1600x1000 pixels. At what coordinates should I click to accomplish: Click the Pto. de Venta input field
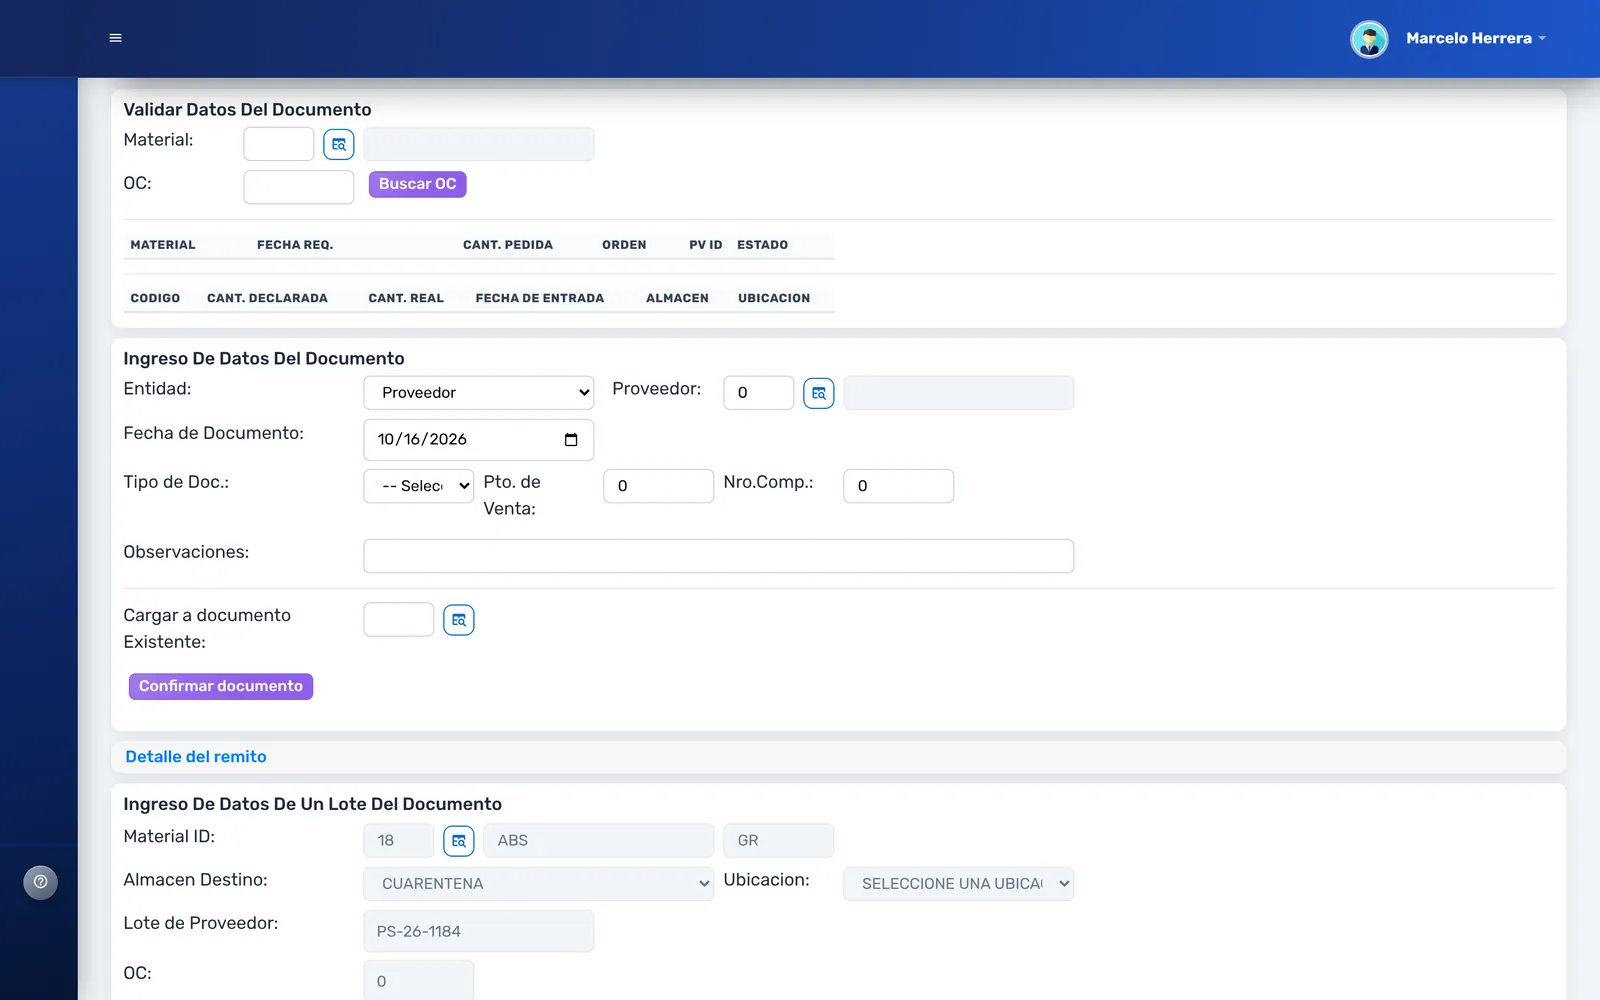(659, 486)
